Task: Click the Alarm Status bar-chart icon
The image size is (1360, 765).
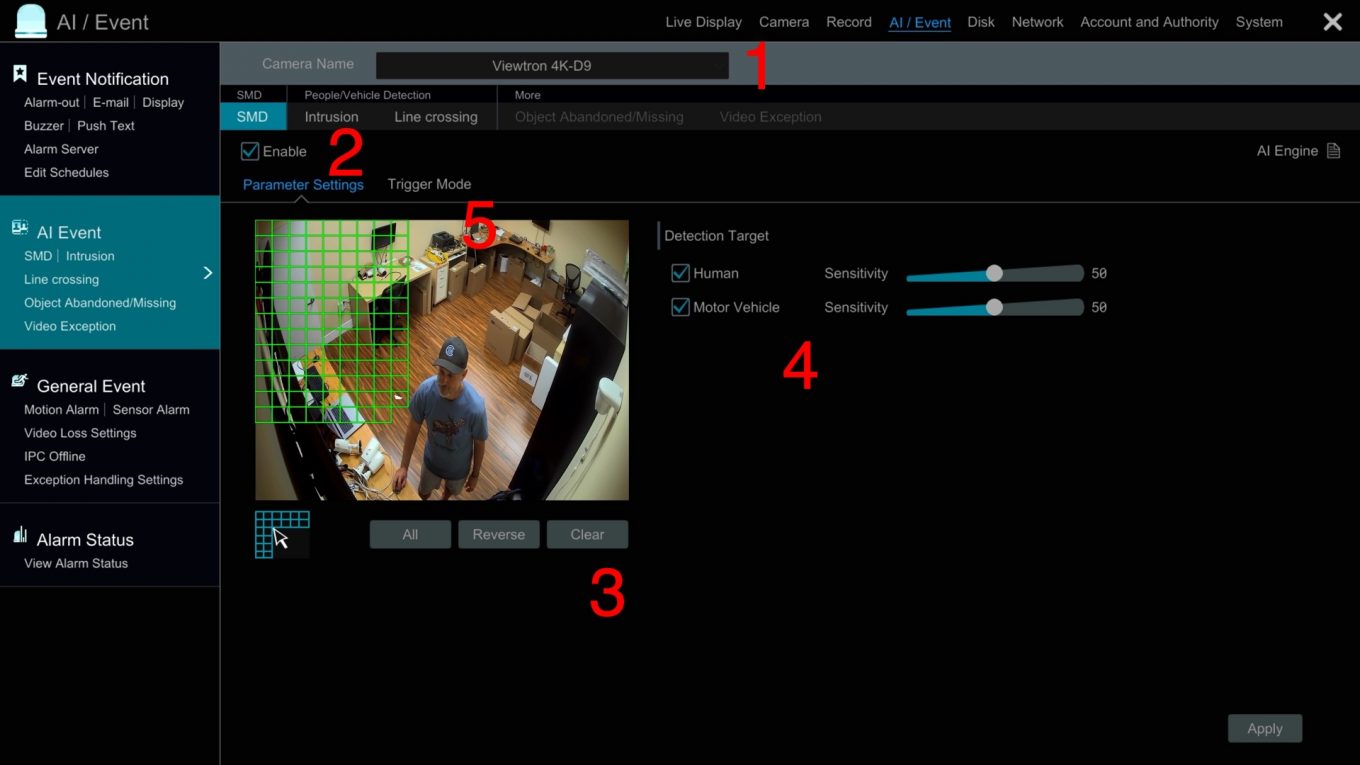Action: 18,535
